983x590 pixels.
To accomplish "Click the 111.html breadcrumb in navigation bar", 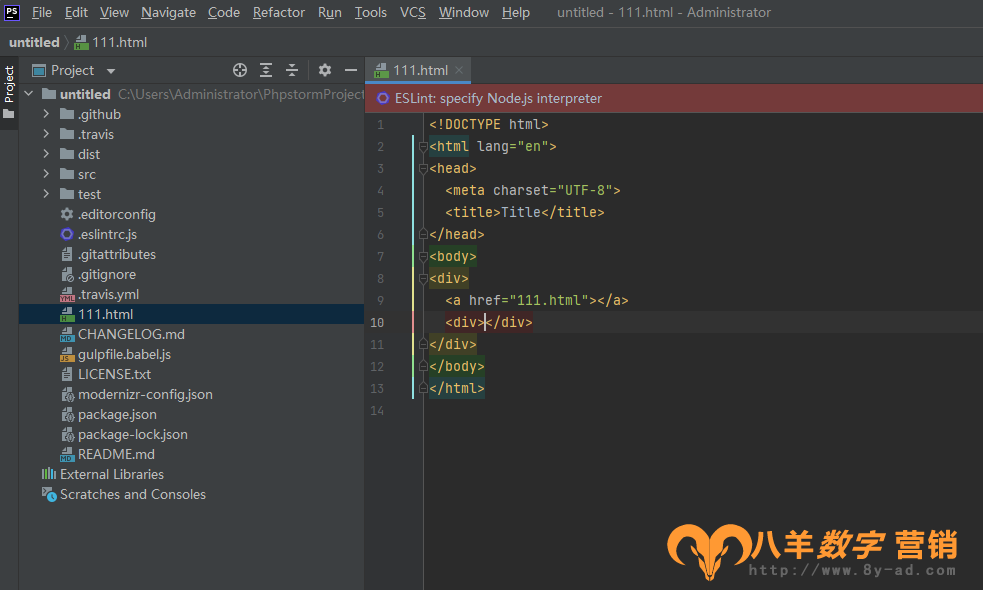I will click(111, 42).
